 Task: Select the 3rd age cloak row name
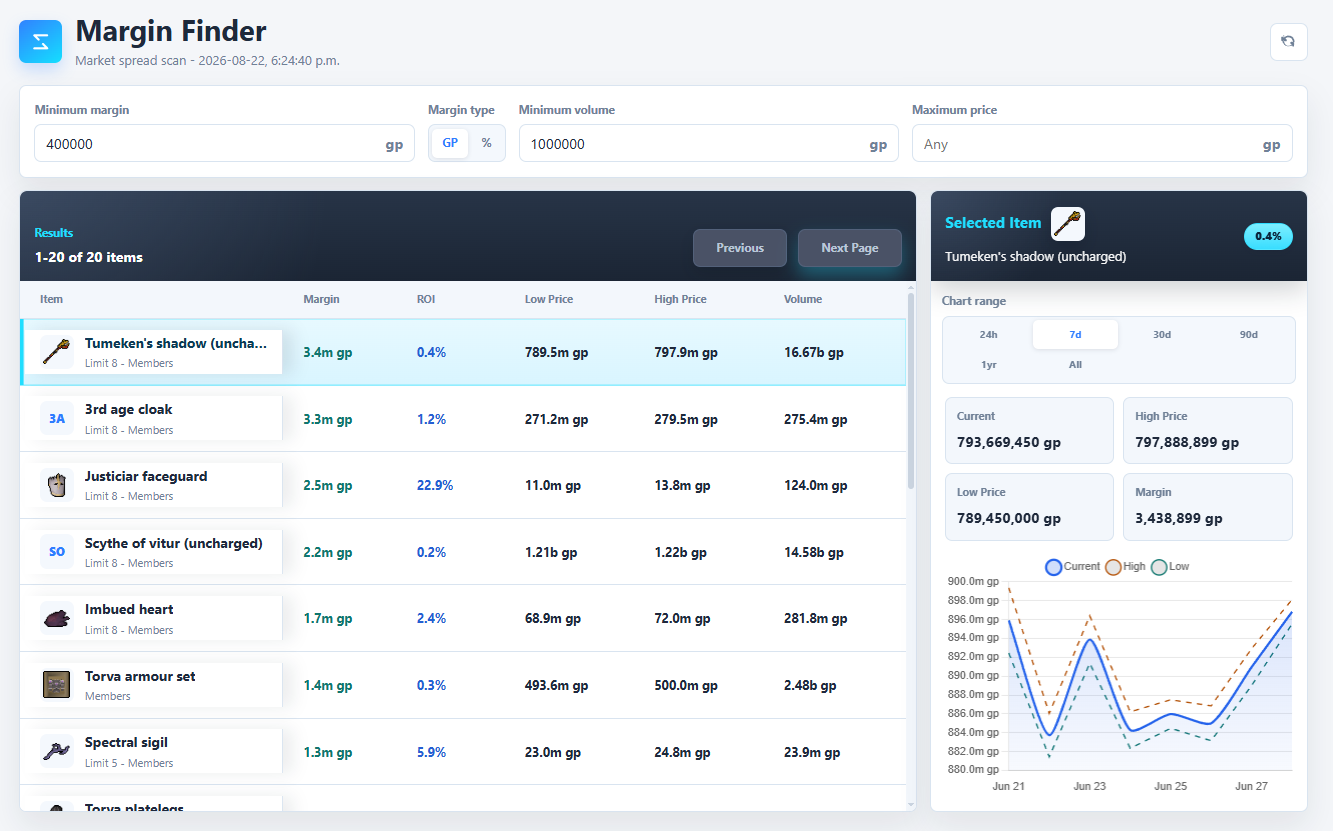128,409
